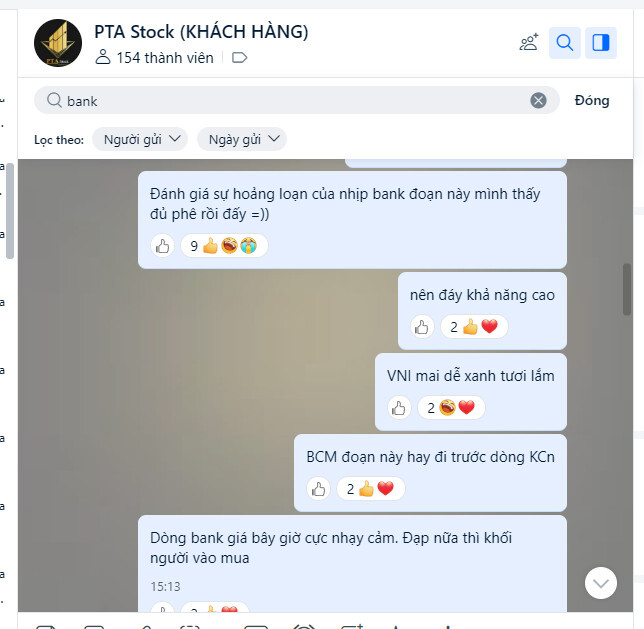Click the chat vertical scrollbar thumb
Screen dimensions: 644x629
(x=626, y=289)
